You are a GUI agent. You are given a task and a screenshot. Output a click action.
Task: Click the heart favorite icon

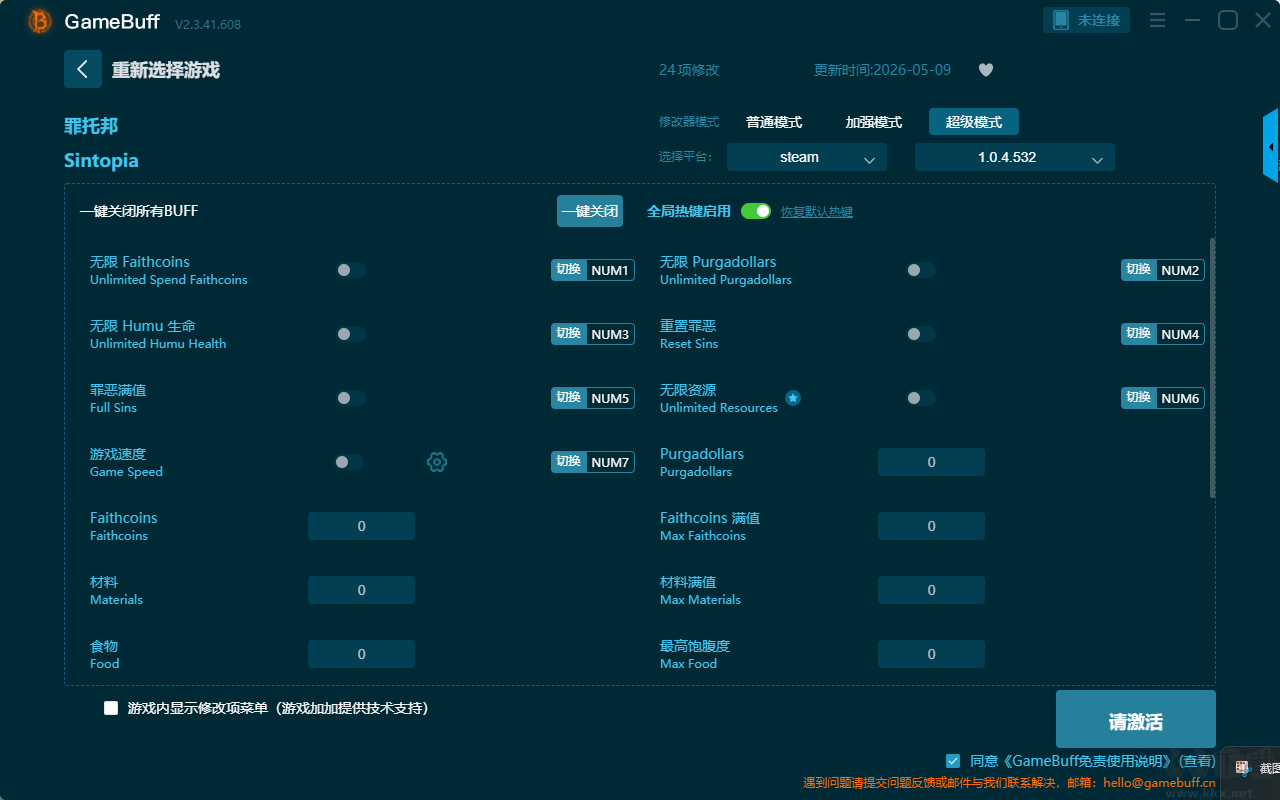(x=986, y=70)
